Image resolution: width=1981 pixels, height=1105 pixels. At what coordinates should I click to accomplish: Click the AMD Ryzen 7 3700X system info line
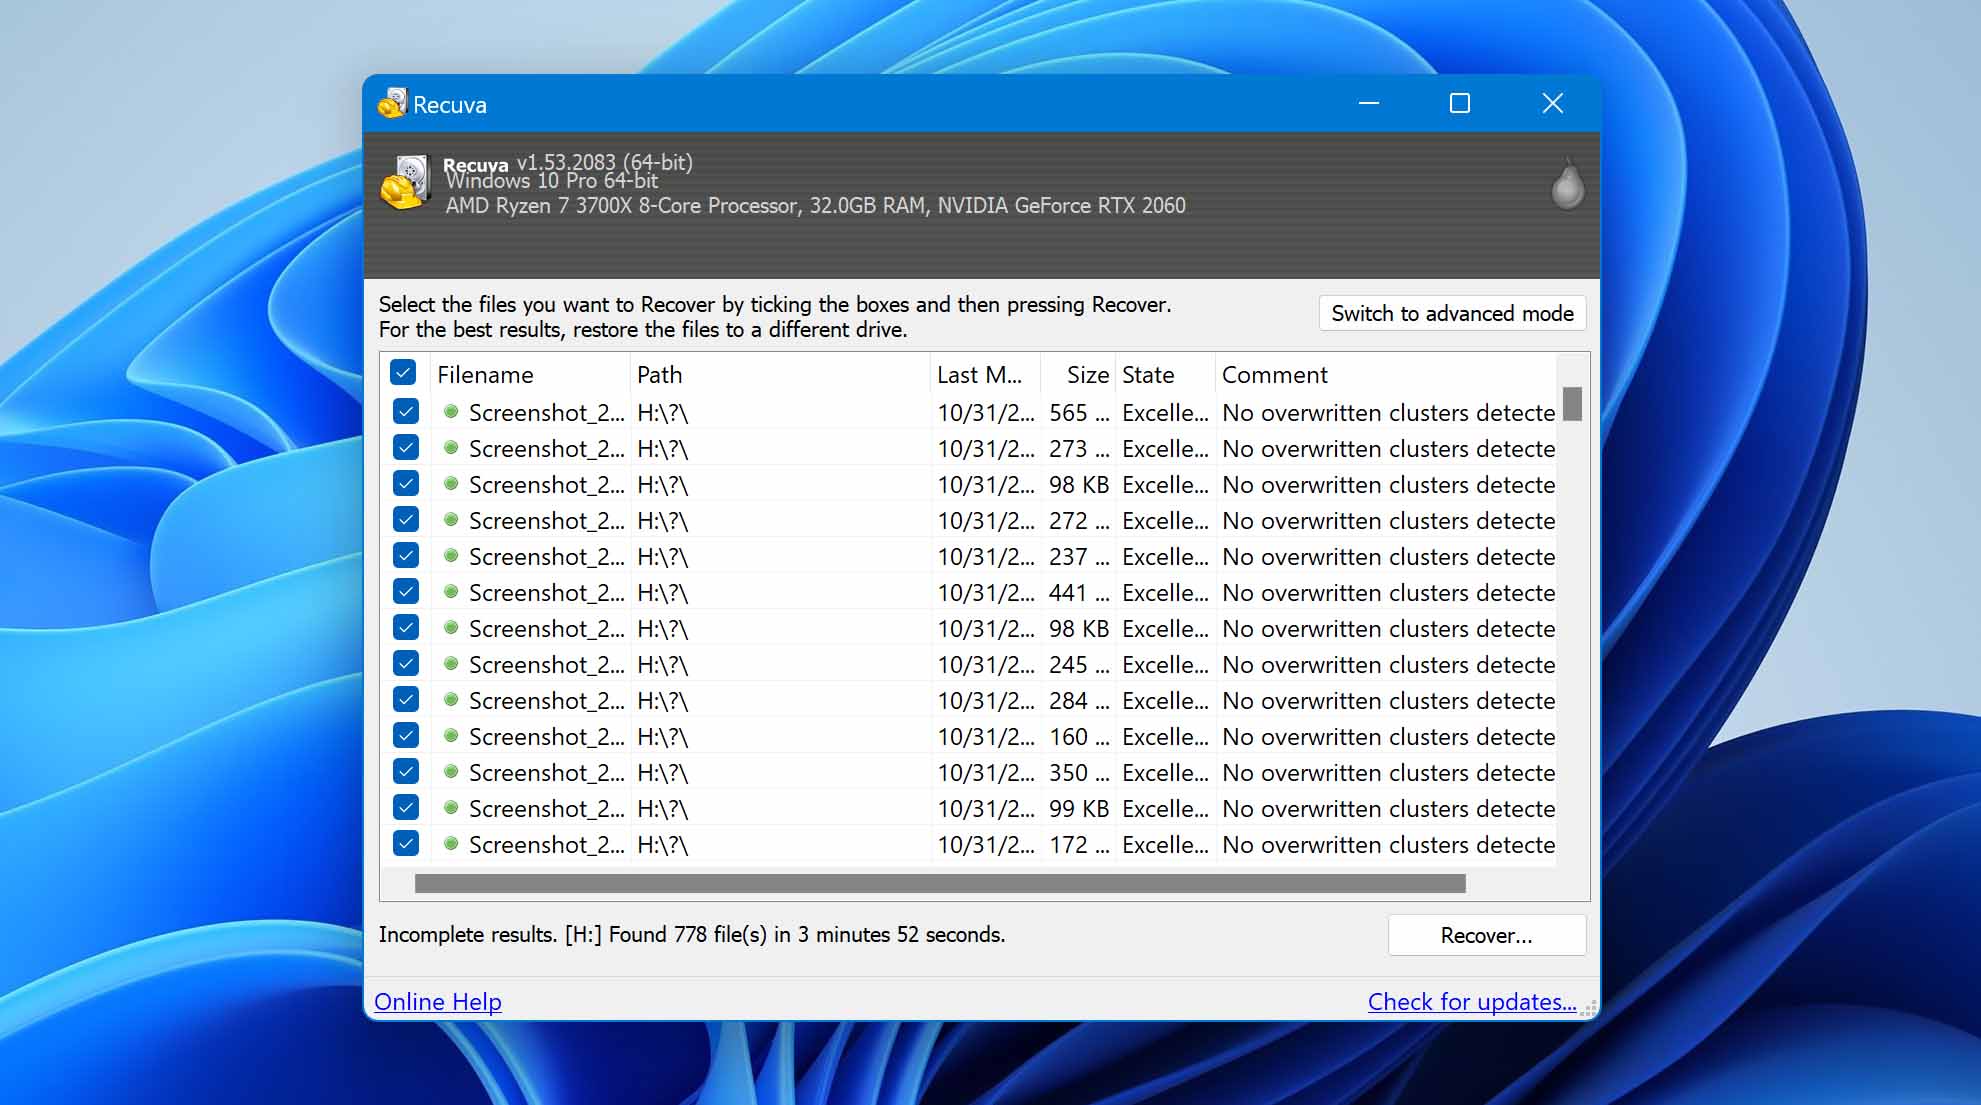[815, 205]
